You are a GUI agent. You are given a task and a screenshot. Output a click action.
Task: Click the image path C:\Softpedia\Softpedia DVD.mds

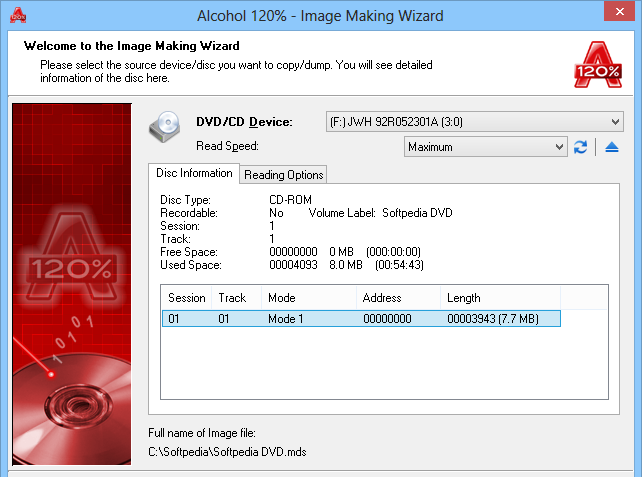(x=227, y=452)
